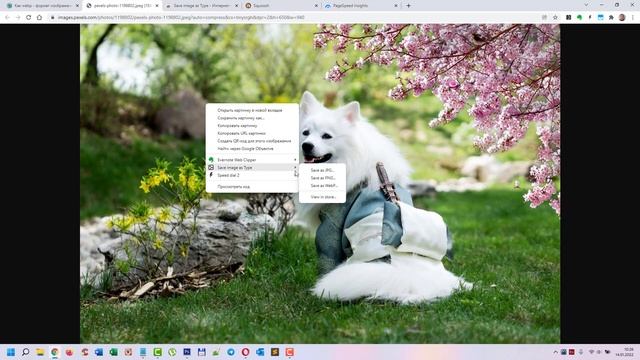Open Opera from the taskbar
This screenshot has height=360, width=640.
tap(246, 352)
